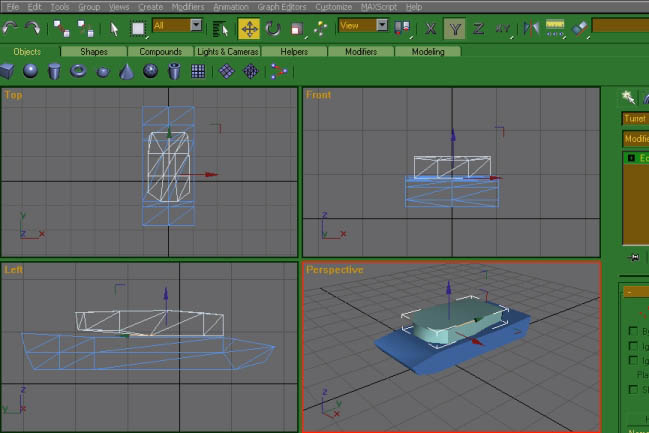Viewport: 649px width, 433px height.
Task: Open the Graph Editors menu
Action: [x=281, y=7]
